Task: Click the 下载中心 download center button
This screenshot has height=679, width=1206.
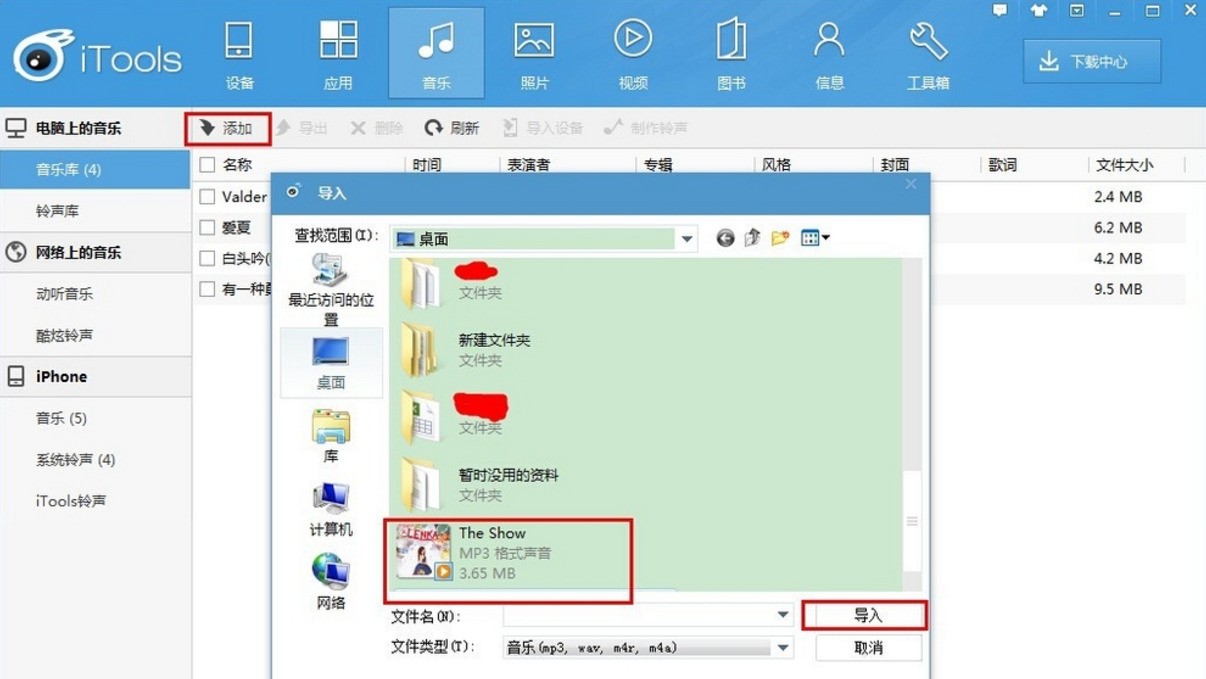Action: (1092, 62)
